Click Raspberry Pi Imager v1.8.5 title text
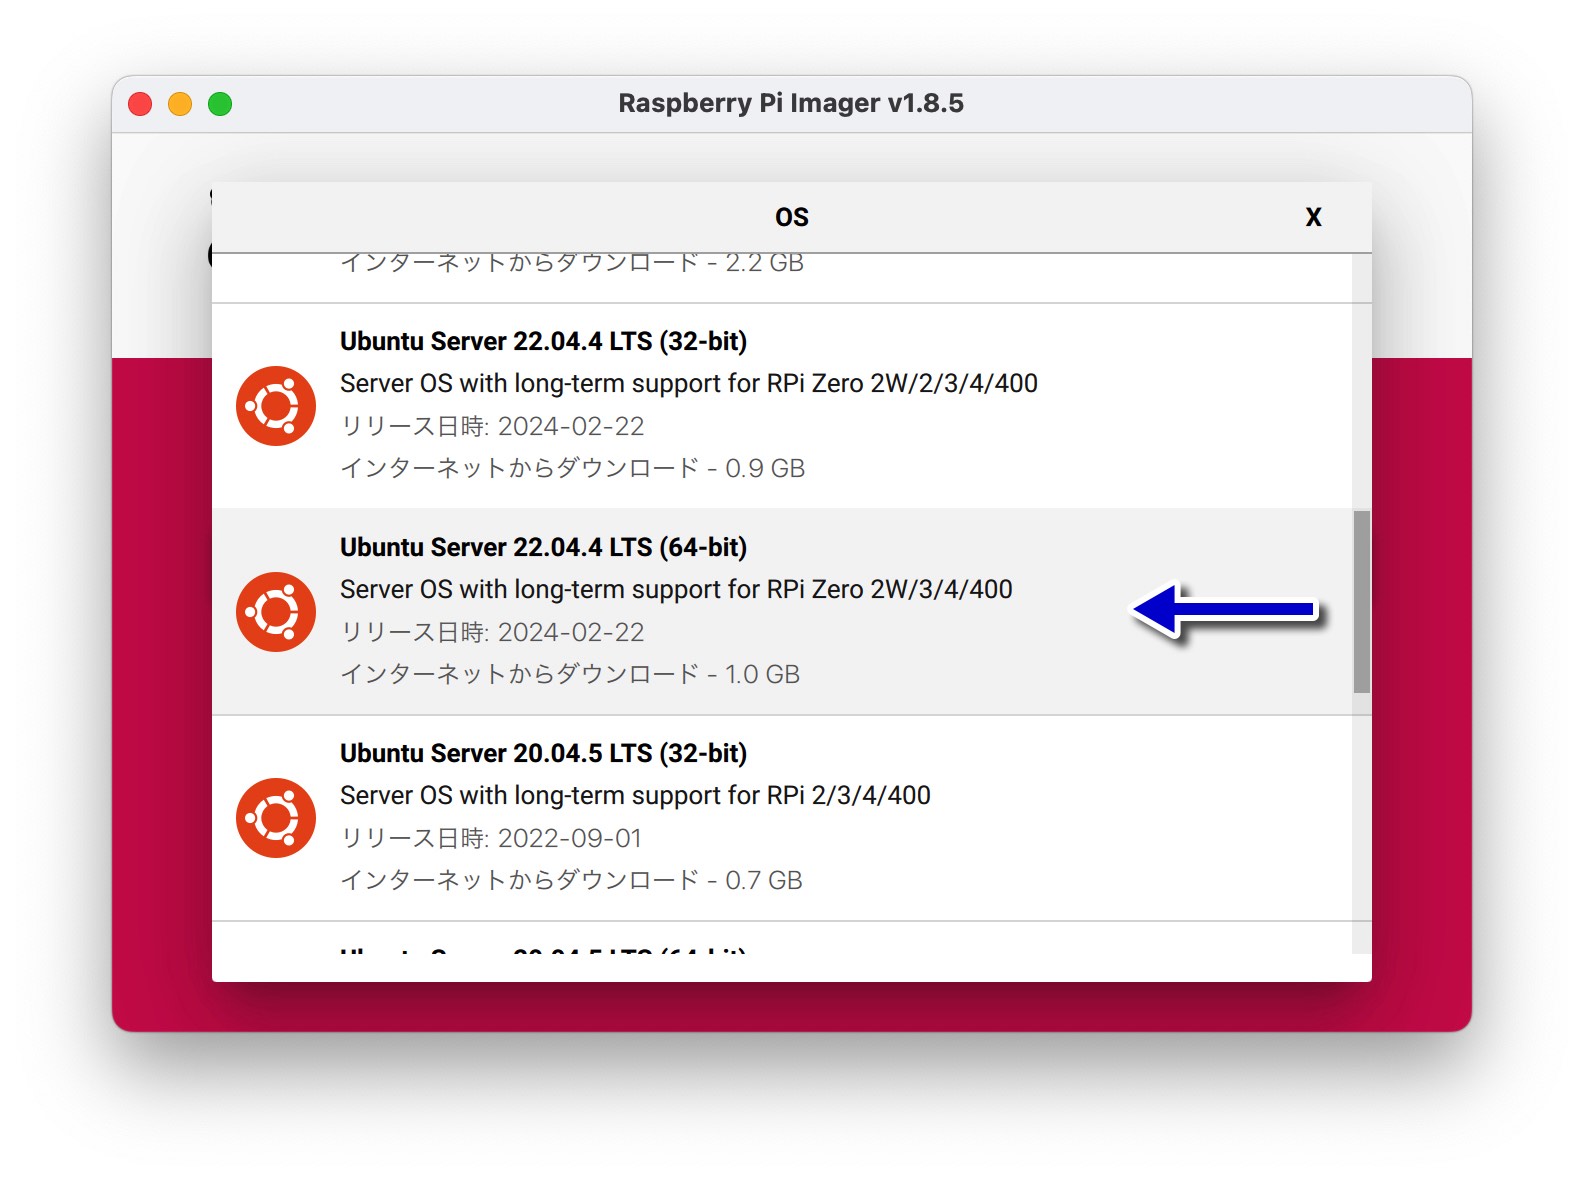The width and height of the screenshot is (1584, 1180). (x=791, y=103)
